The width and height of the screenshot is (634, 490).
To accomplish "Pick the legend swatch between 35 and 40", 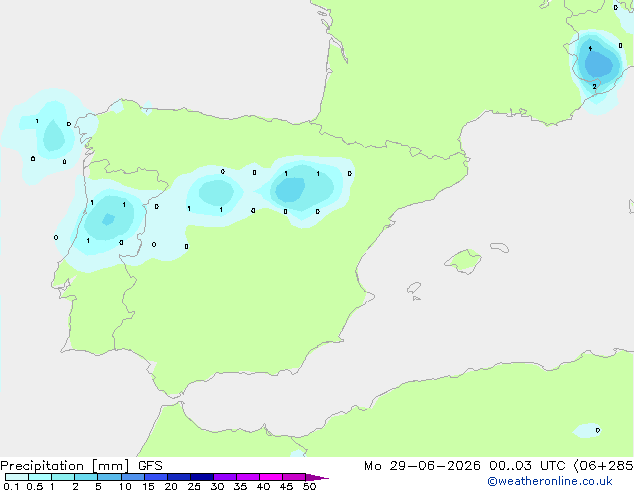I will pyautogui.click(x=247, y=477).
